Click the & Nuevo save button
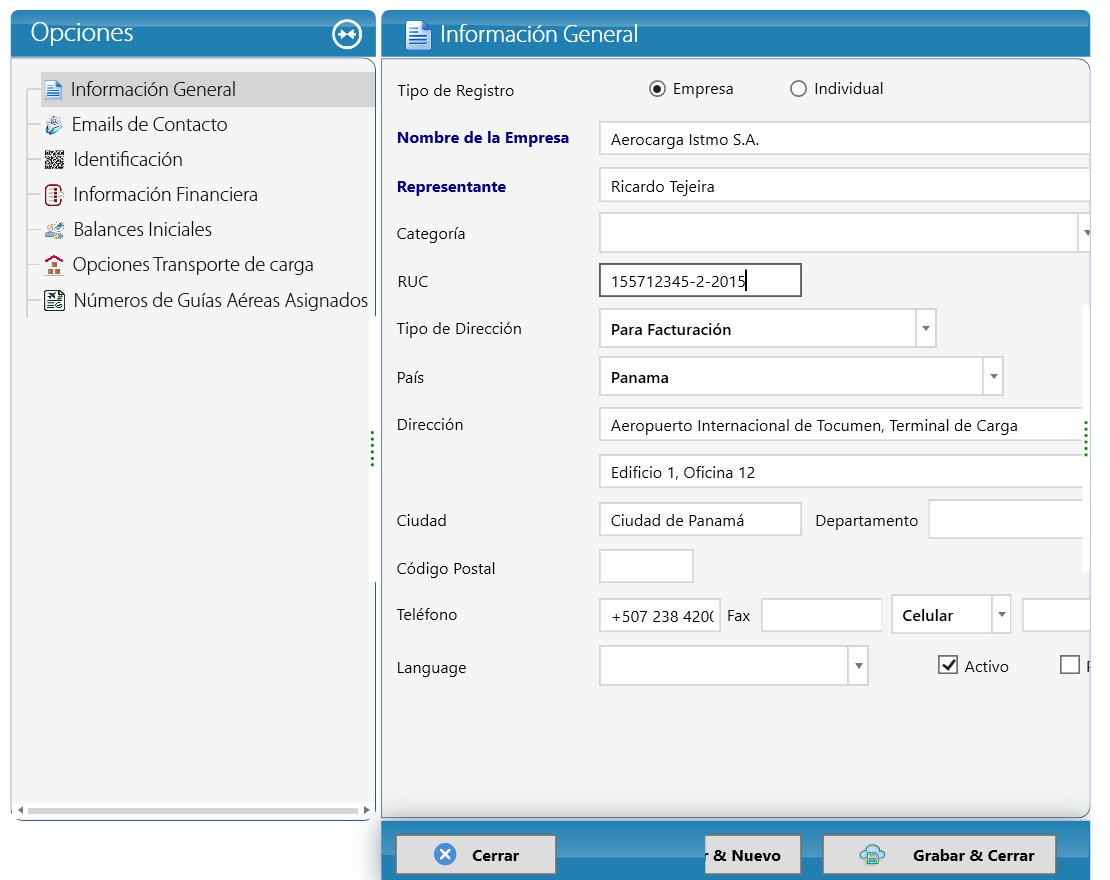The image size is (1110, 880). click(753, 855)
